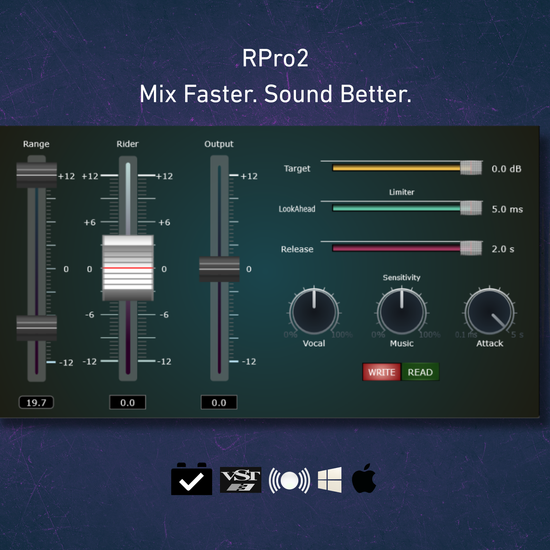This screenshot has width=550, height=550.
Task: Click the Attack knob
Action: 490,311
